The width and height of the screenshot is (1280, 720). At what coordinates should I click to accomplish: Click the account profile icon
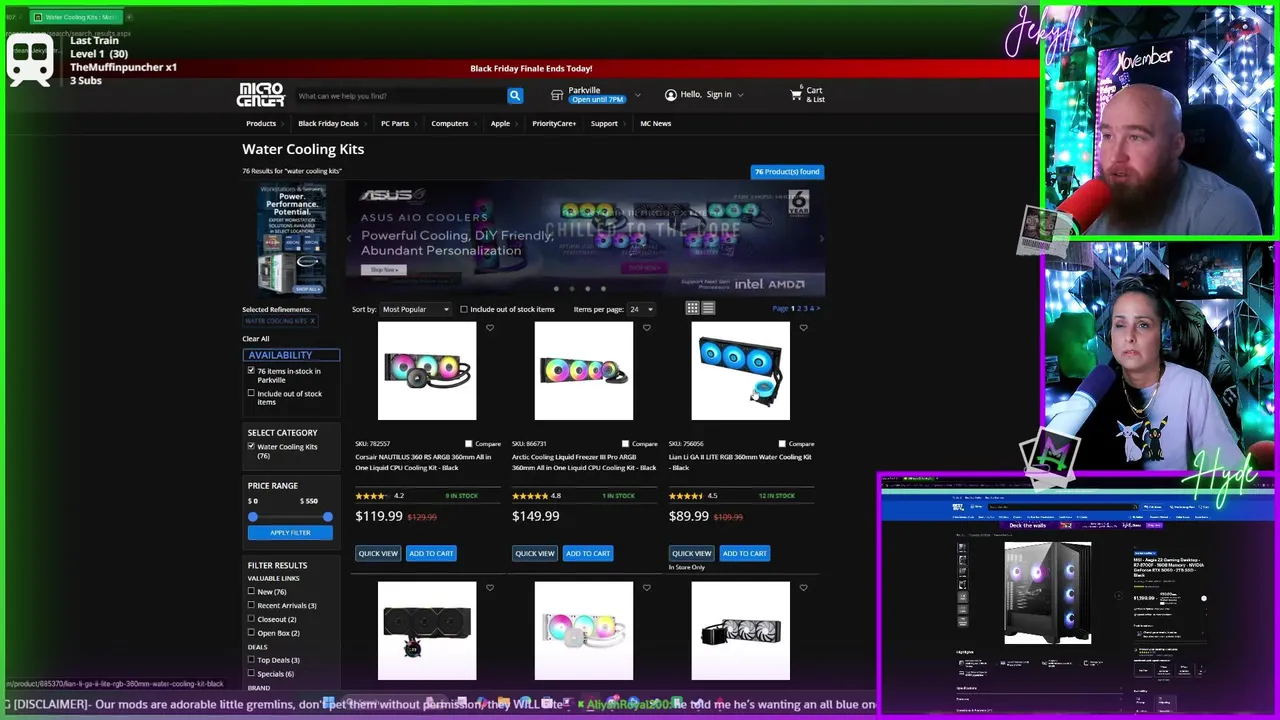point(670,95)
